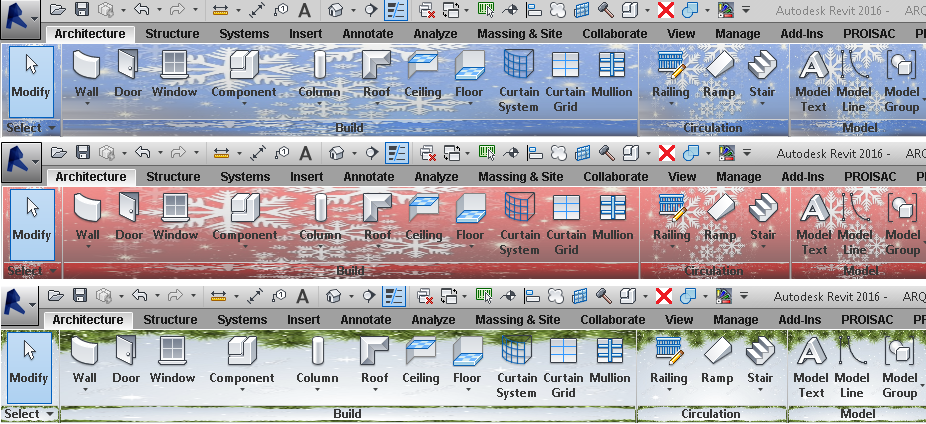
Task: Open the Massing & Site tab above the red ribbon
Action: 521,177
